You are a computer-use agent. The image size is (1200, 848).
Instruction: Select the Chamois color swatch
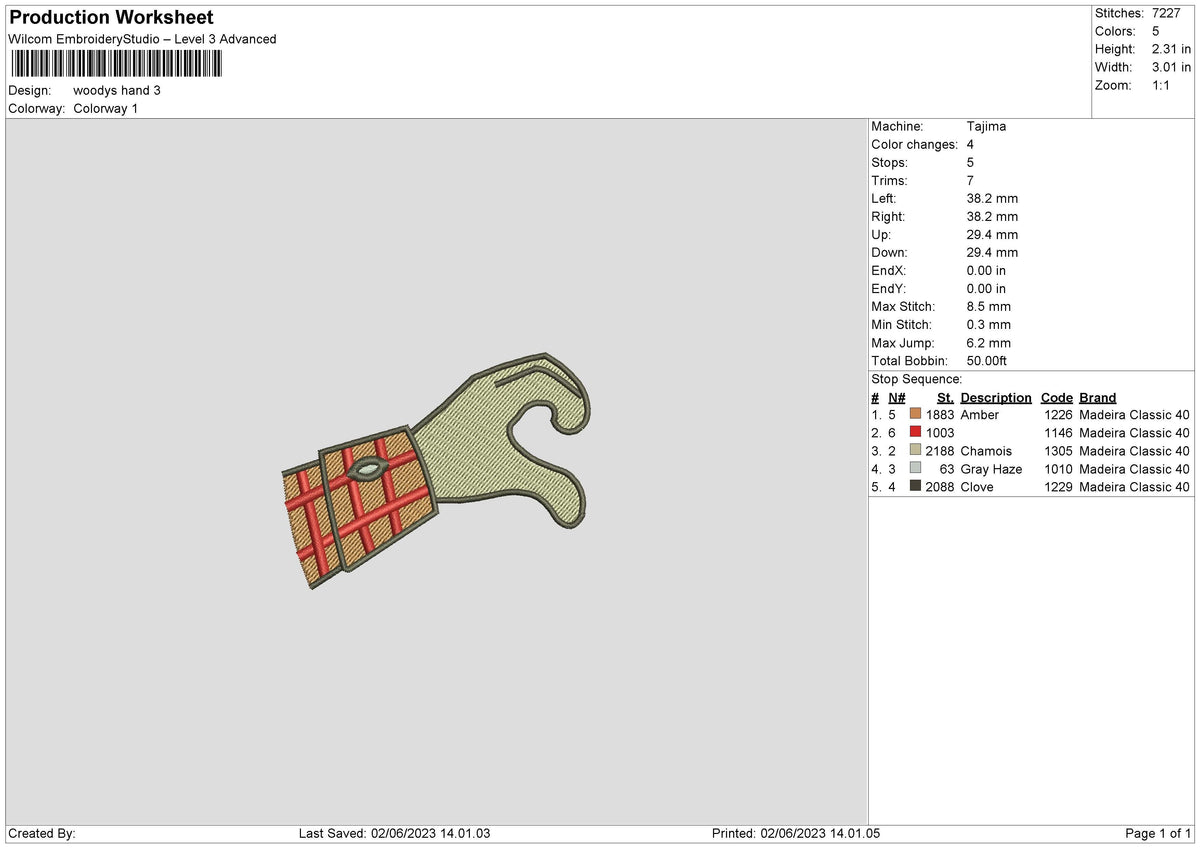pos(916,450)
